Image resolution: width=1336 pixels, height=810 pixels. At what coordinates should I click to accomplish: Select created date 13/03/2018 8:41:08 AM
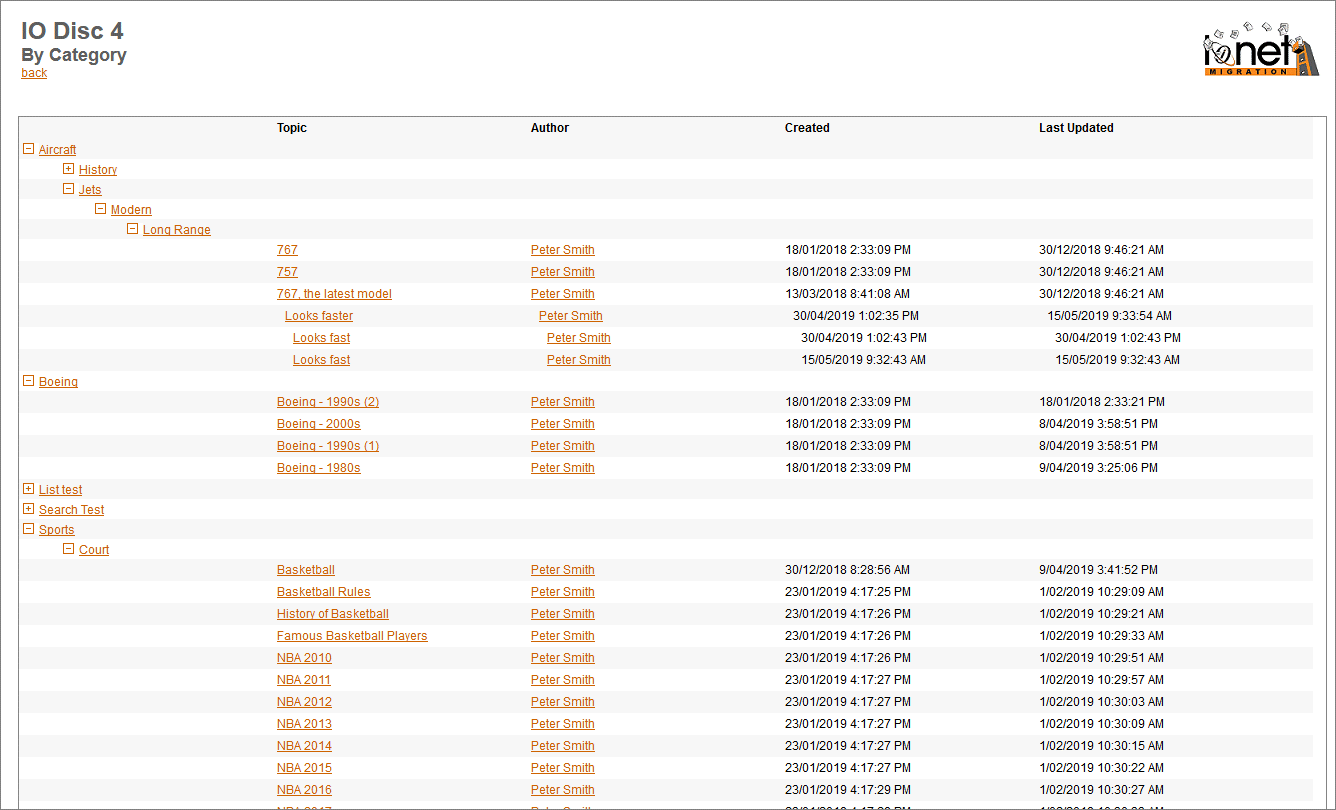[848, 294]
